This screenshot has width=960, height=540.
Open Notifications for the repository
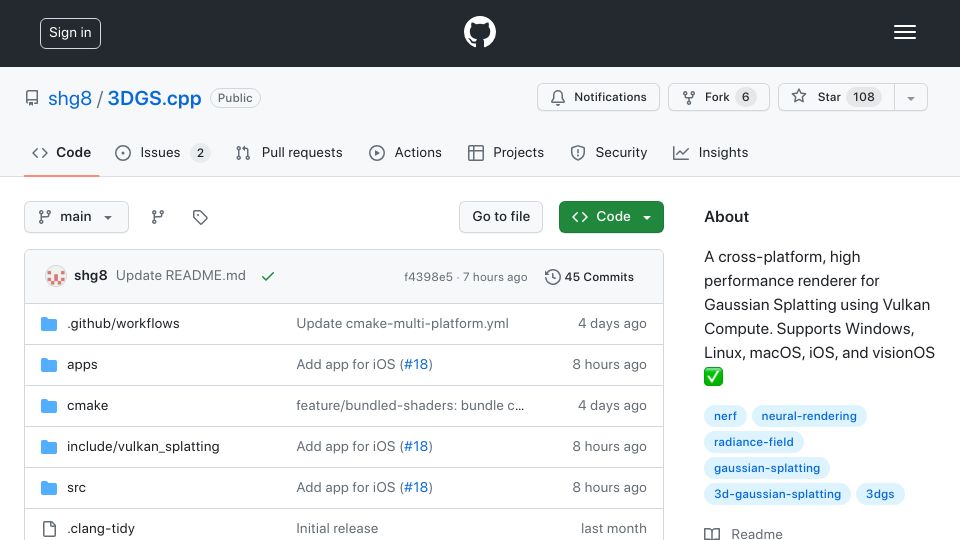(x=598, y=97)
